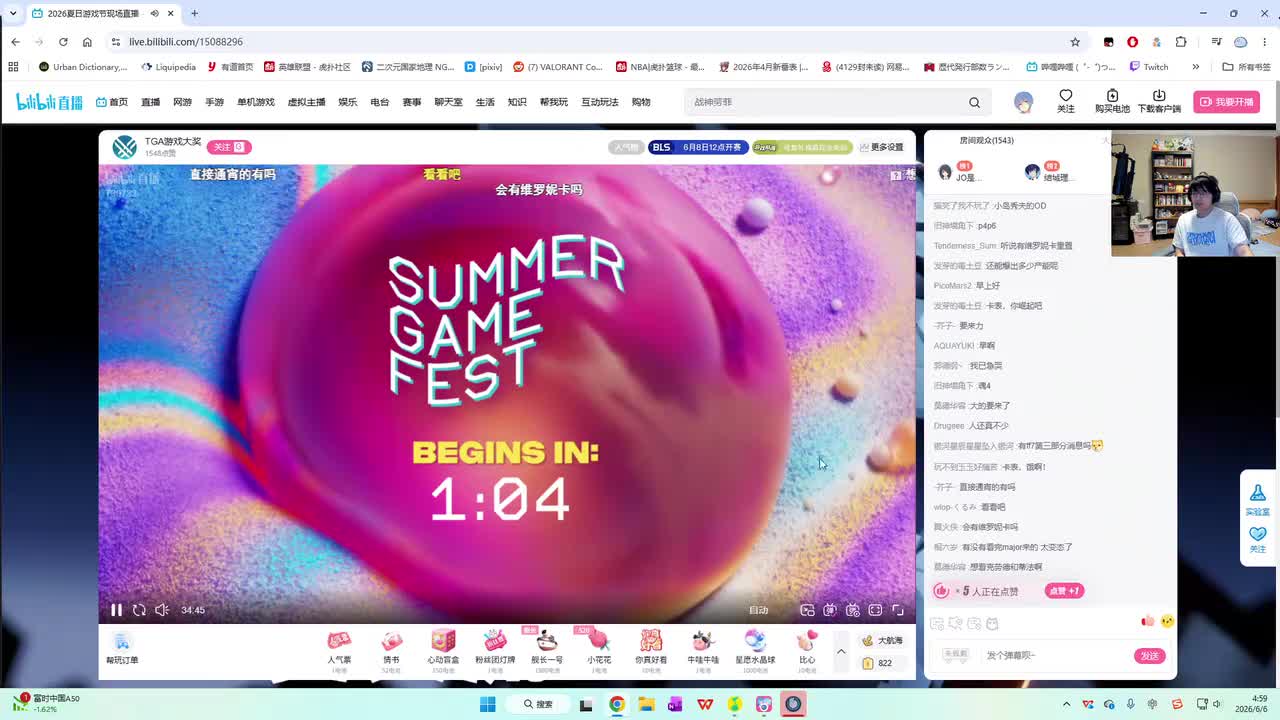Toggle the player's danmaku display icon
The height and width of the screenshot is (720, 1280).
click(830, 610)
